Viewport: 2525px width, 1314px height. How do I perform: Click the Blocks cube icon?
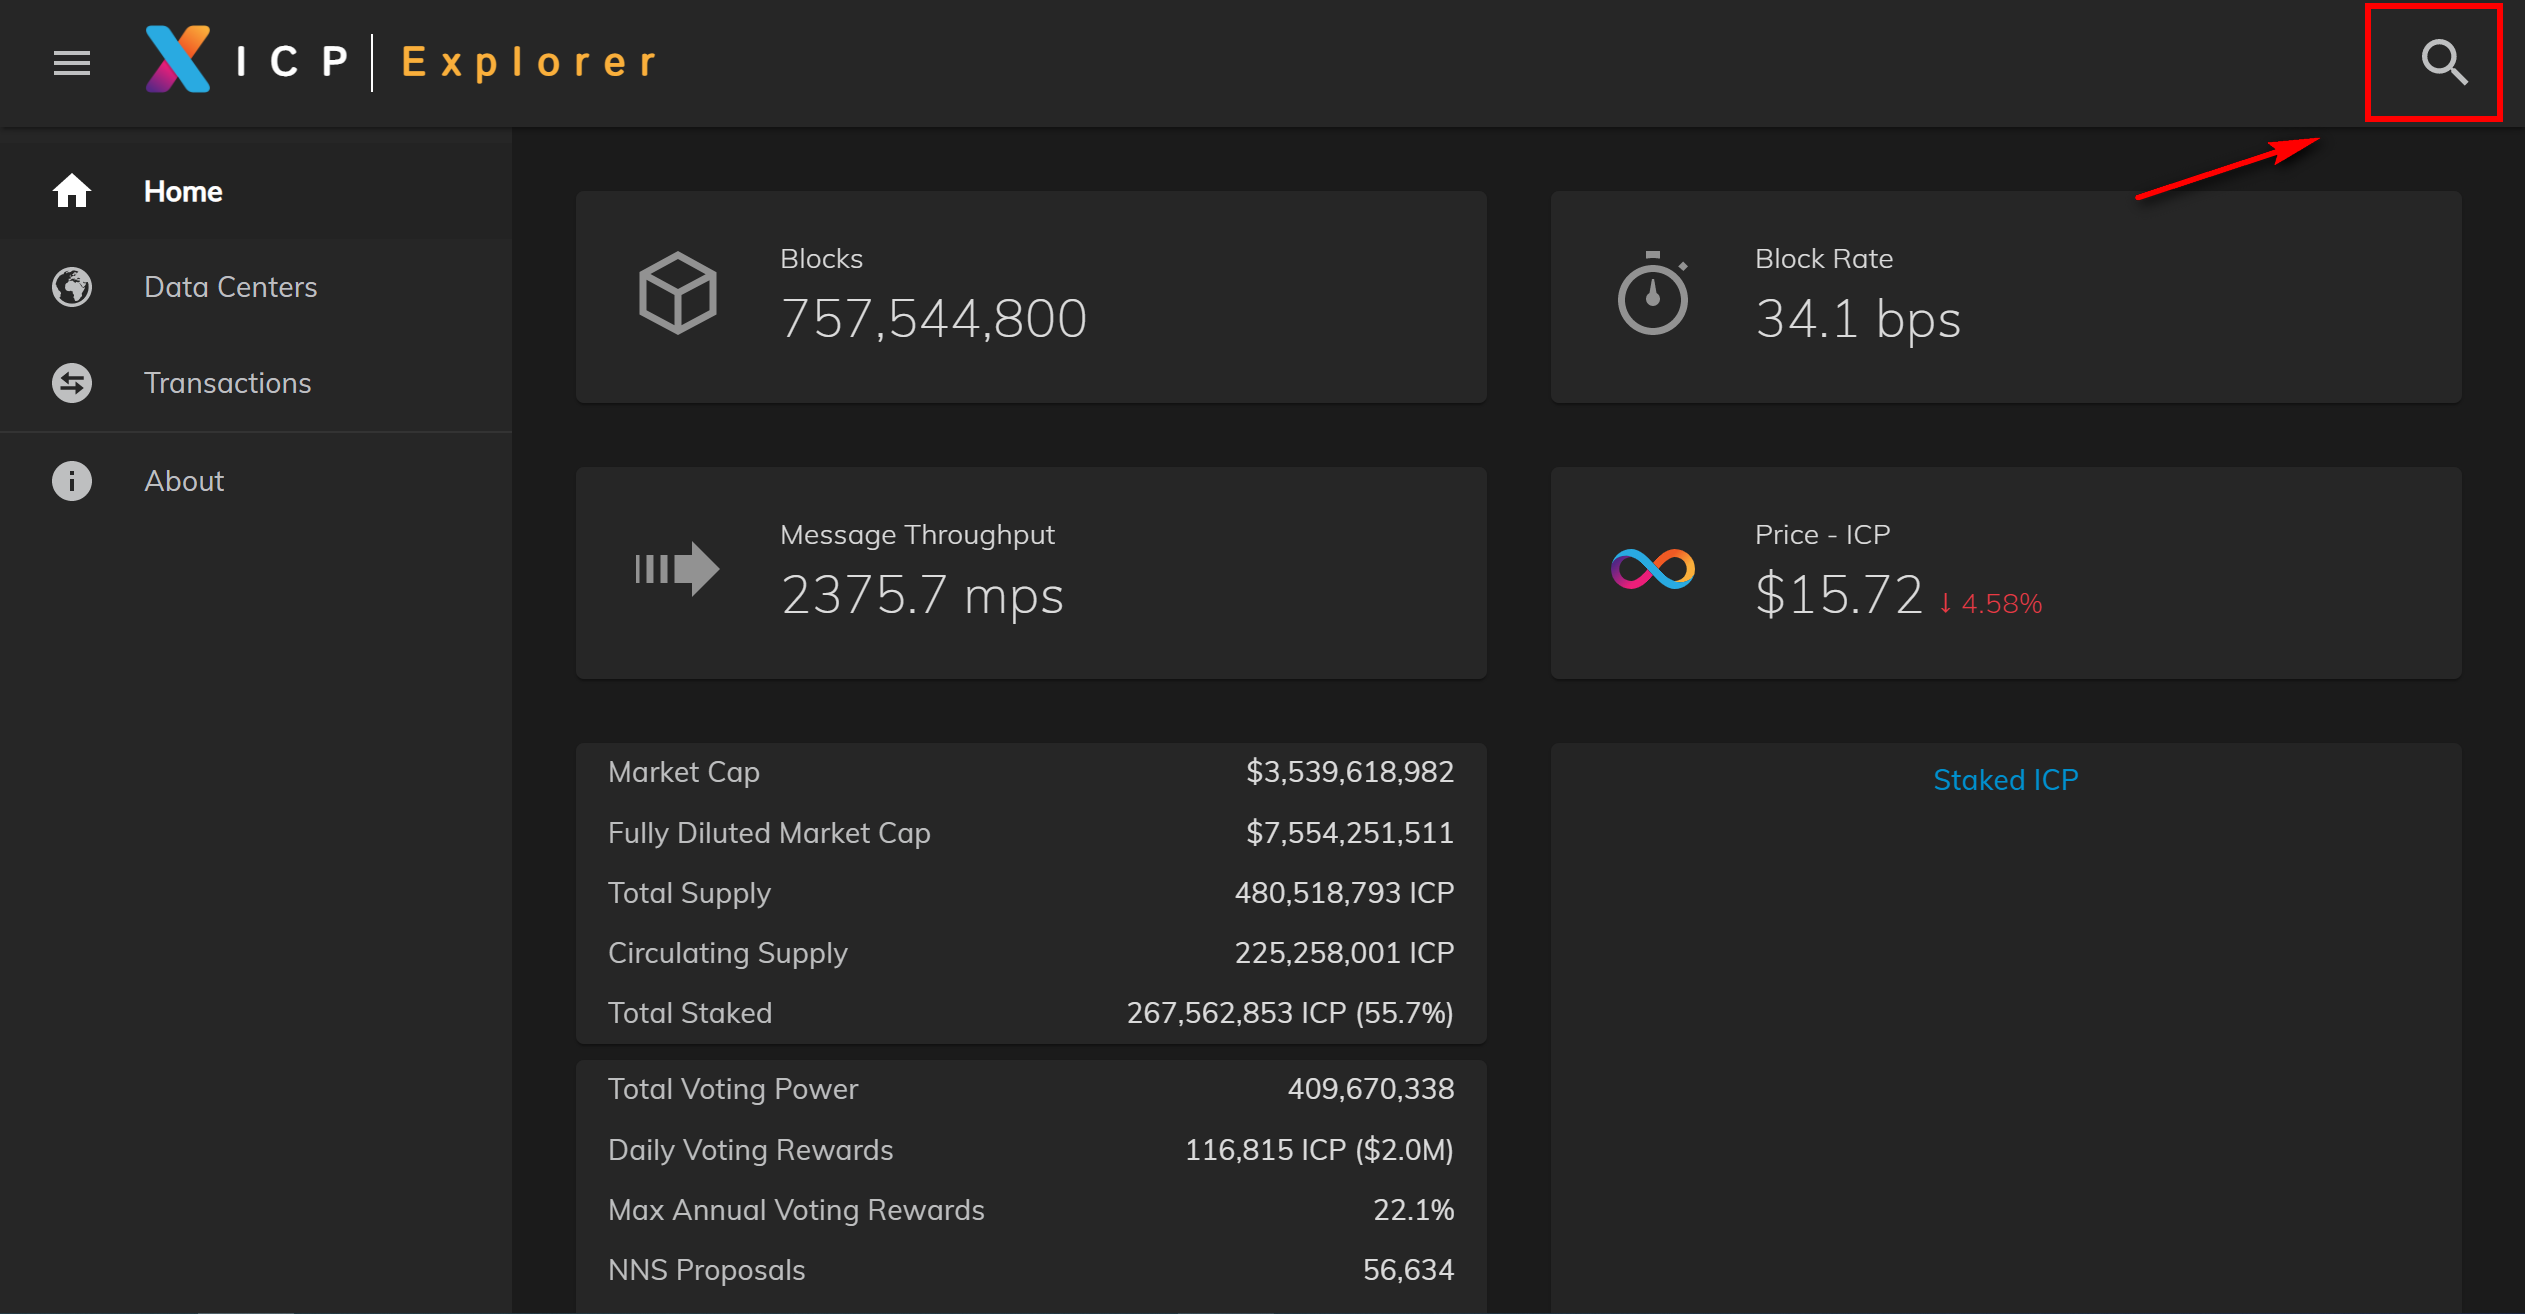[x=678, y=293]
